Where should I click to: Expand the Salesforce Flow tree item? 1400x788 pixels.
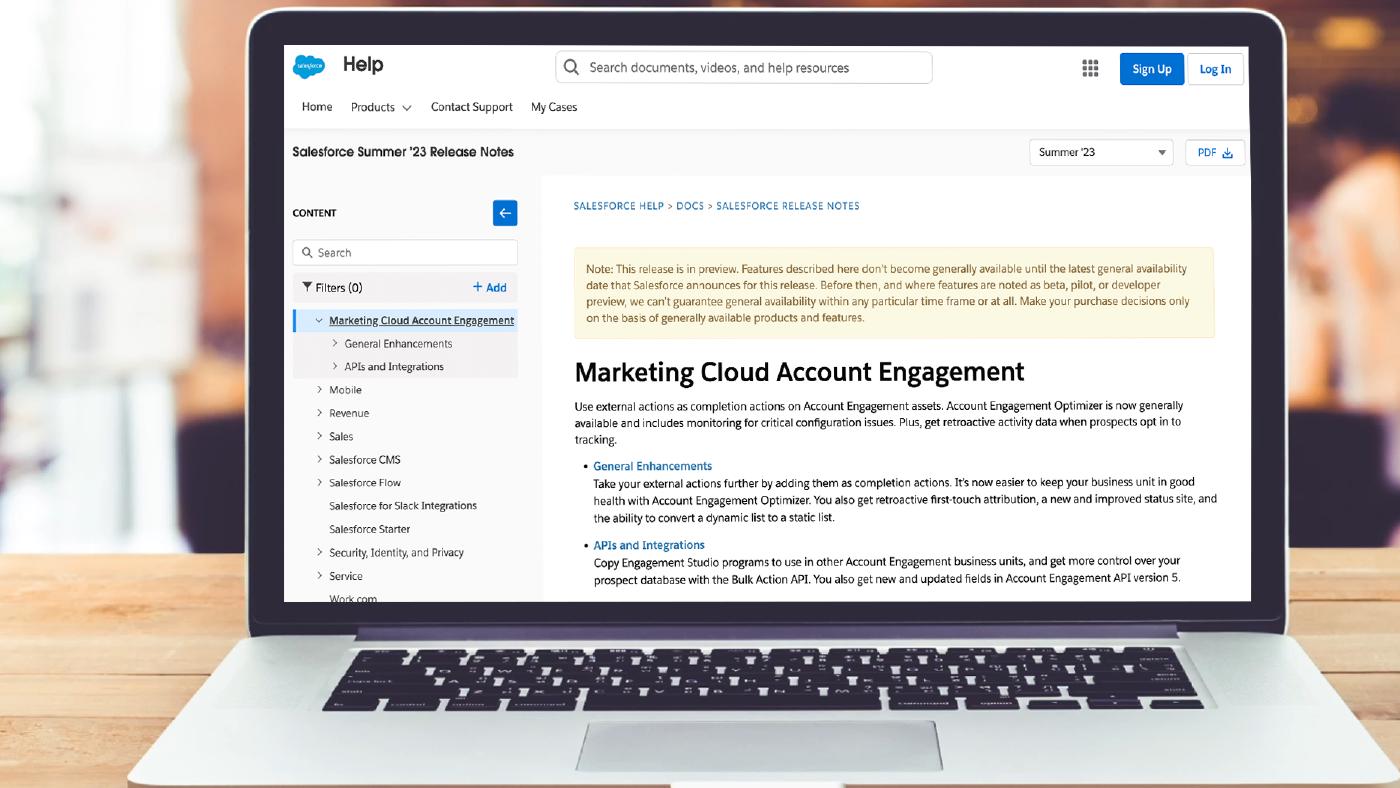[x=319, y=482]
